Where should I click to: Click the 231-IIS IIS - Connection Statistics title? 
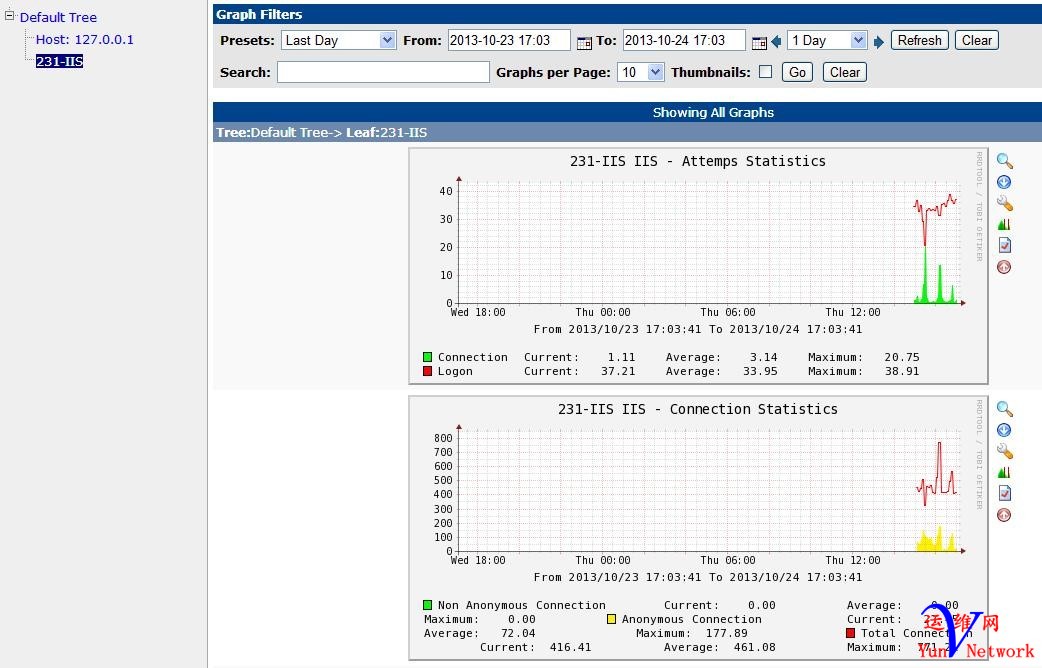pos(698,409)
